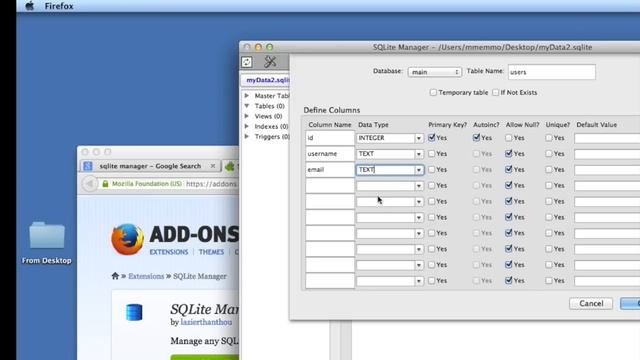Open the EXTENSIONS section on Add-ons page
This screenshot has width=640, height=360.
click(169, 252)
